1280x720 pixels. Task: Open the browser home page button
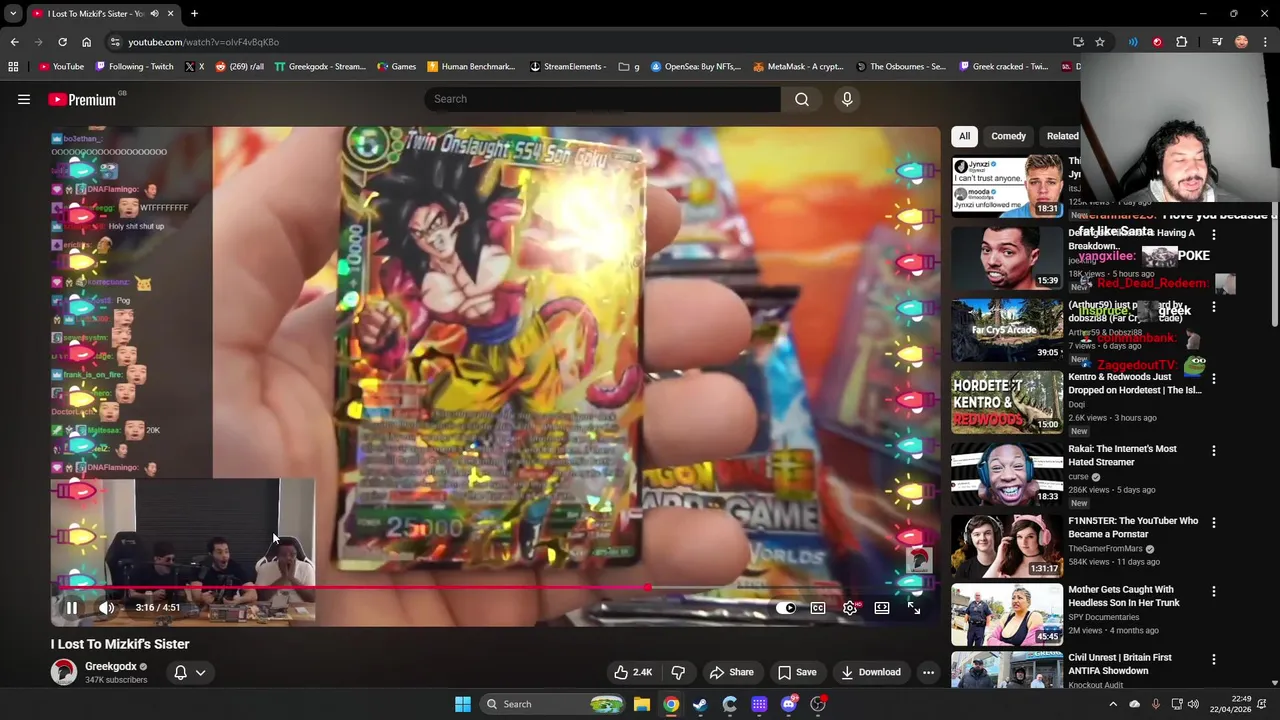click(86, 42)
